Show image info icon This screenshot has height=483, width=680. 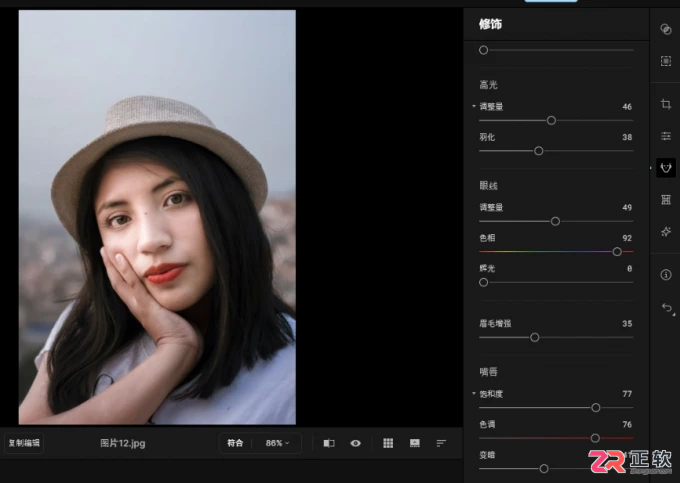(666, 274)
